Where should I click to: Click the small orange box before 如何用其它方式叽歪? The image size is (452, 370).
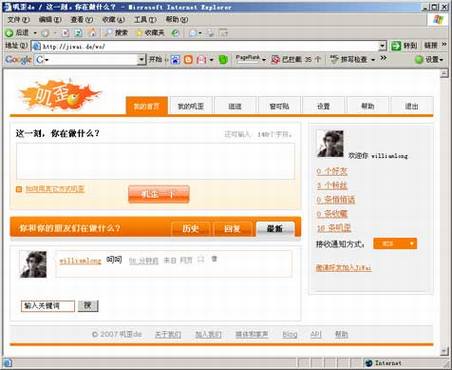click(x=19, y=189)
